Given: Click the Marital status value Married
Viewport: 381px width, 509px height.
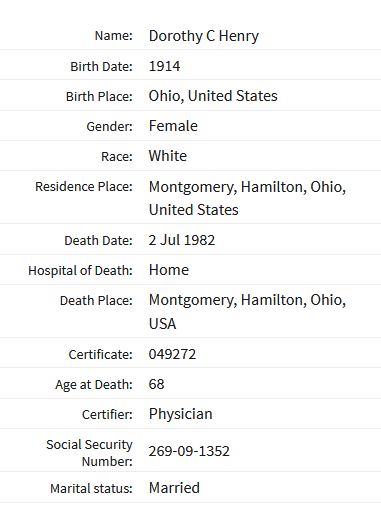Looking at the screenshot, I should click(x=174, y=488).
